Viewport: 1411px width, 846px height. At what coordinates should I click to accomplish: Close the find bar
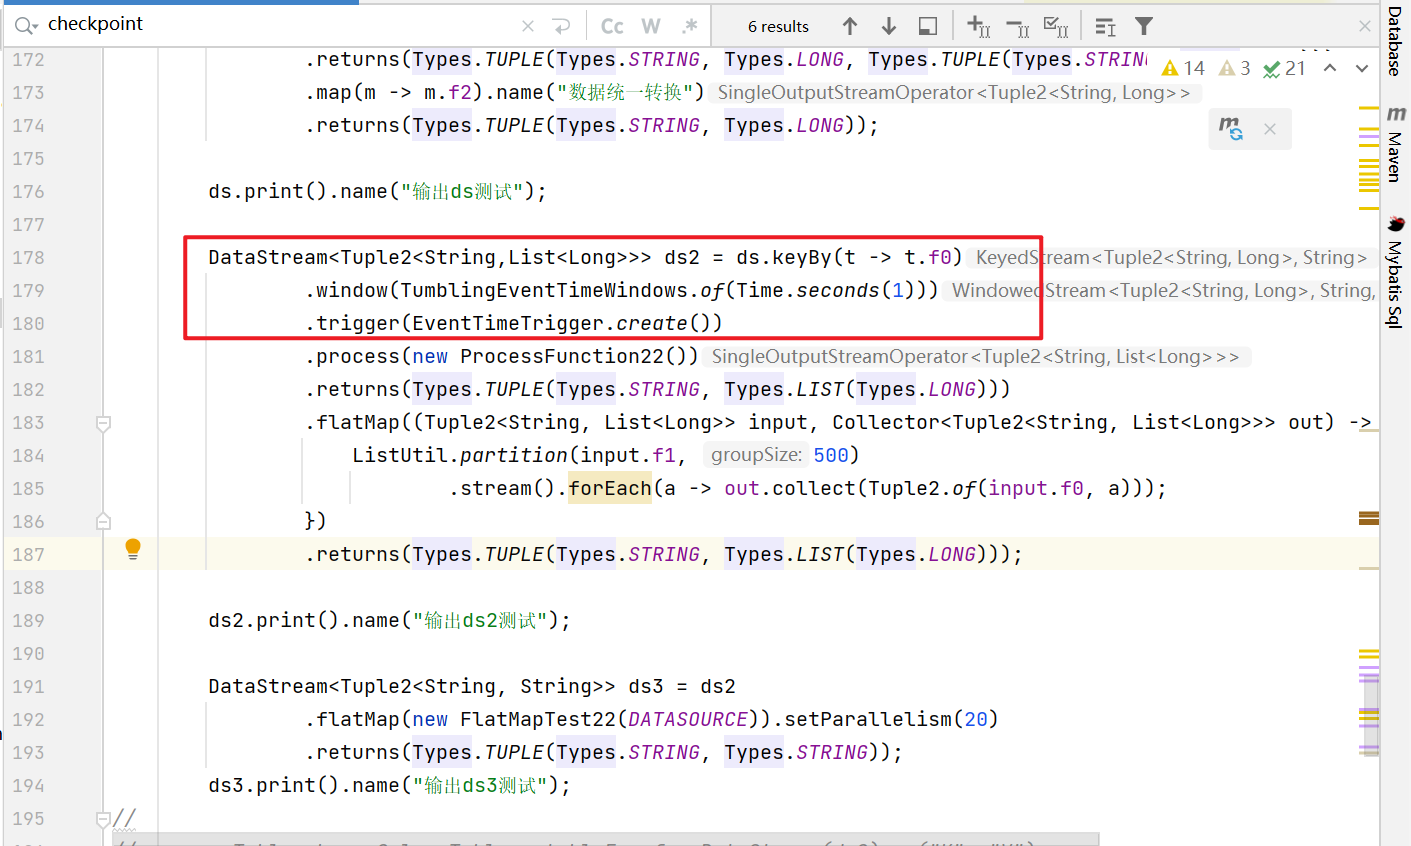[1365, 26]
